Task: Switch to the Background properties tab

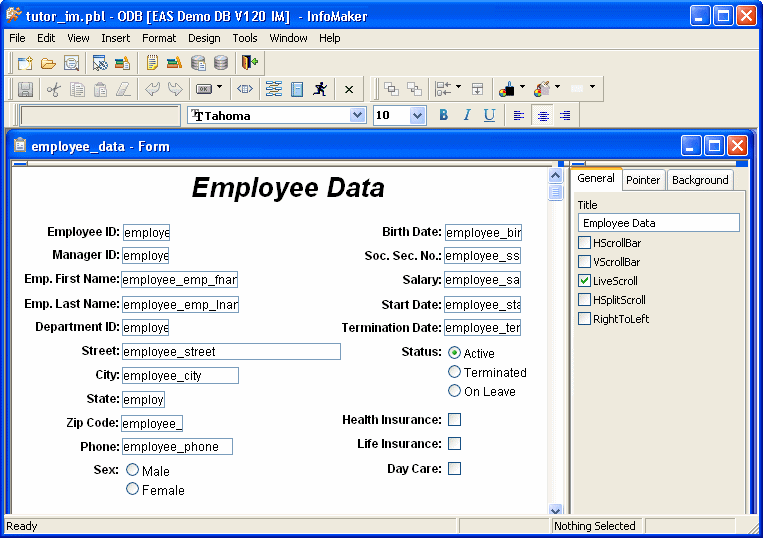Action: pyautogui.click(x=700, y=180)
